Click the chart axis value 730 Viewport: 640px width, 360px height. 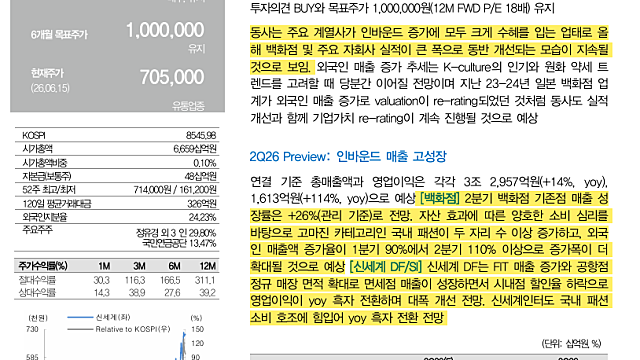point(32,329)
